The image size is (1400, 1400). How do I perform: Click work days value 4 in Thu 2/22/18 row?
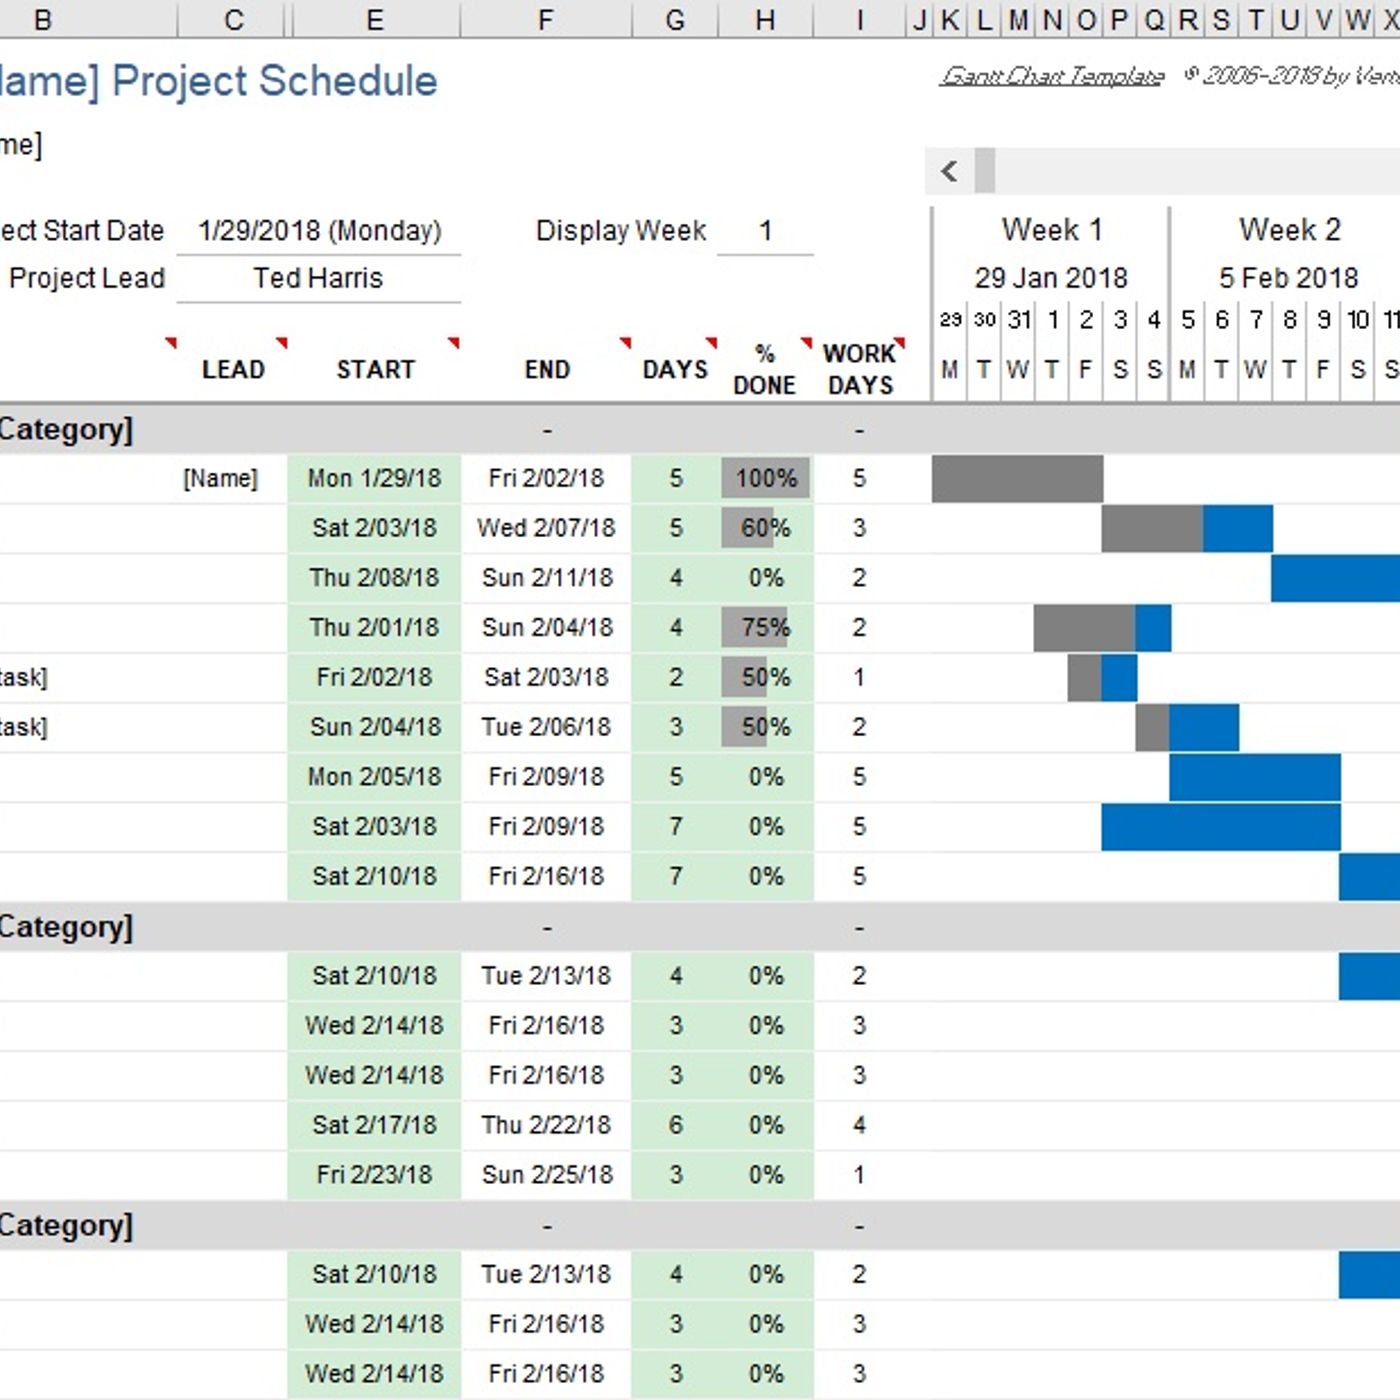[859, 1125]
